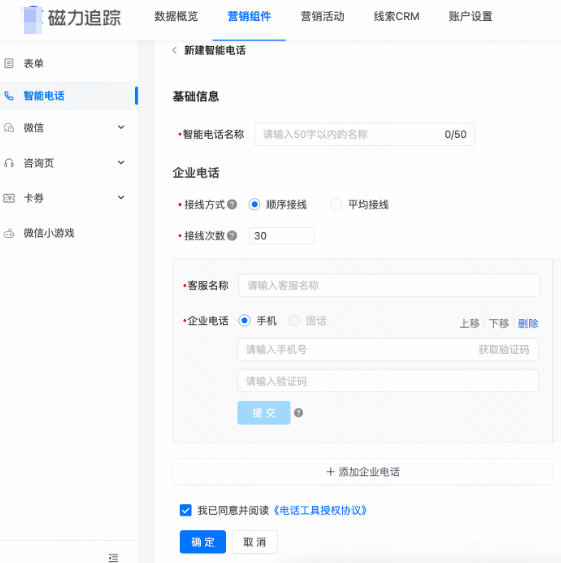
Task: Open the 《电话工具授权协议》 link
Action: [320, 510]
